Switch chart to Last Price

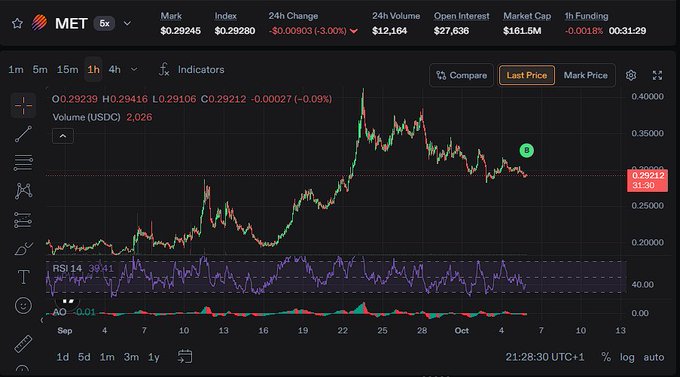(526, 75)
